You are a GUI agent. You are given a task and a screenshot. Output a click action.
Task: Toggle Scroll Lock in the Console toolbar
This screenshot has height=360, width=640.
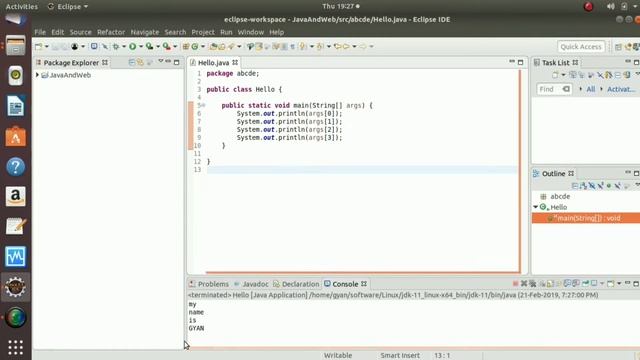550,284
